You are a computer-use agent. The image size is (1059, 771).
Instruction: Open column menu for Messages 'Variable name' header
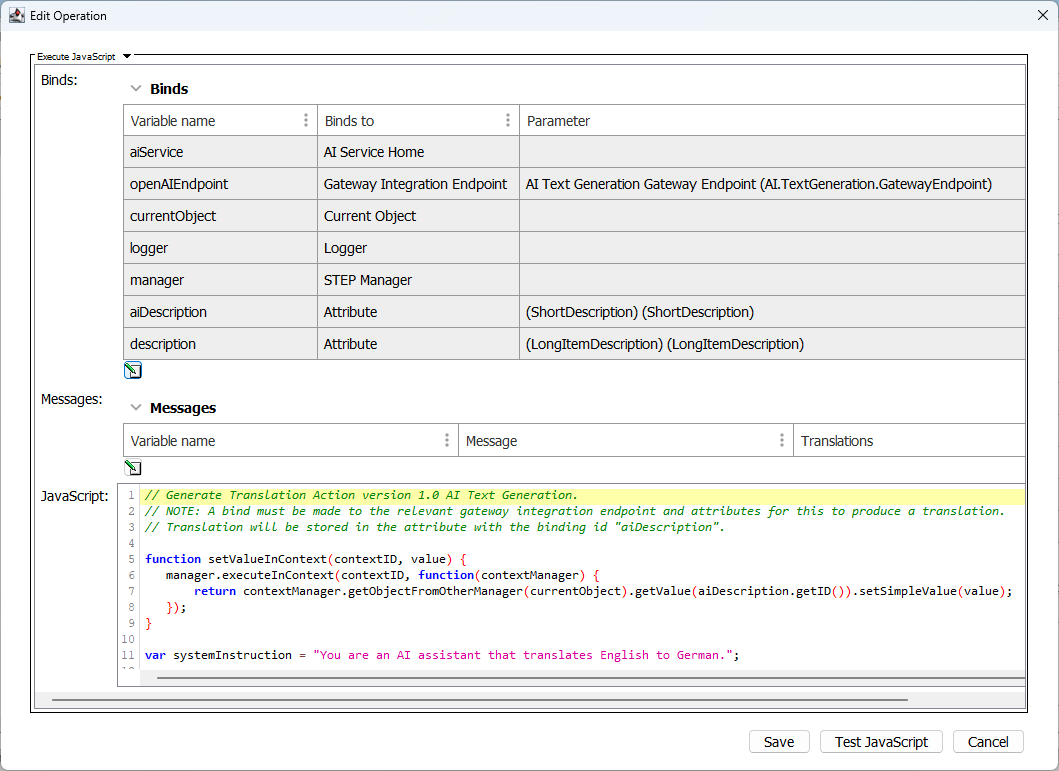coord(447,441)
